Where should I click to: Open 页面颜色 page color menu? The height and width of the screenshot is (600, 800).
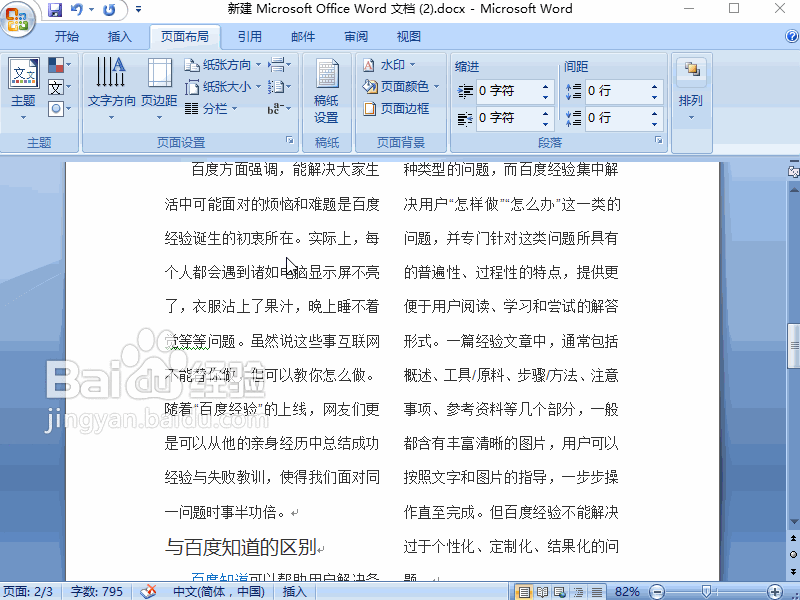[401, 87]
